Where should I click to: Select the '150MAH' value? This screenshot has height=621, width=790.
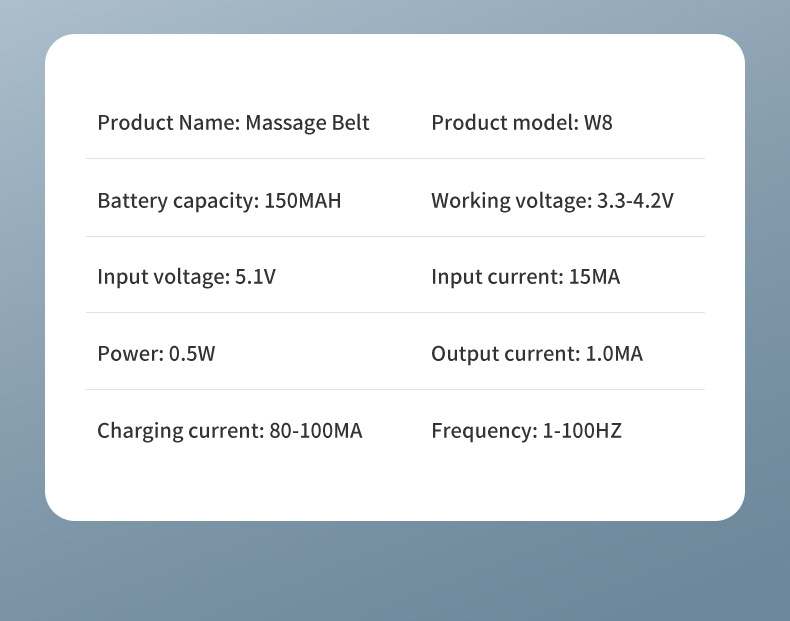[x=303, y=201]
